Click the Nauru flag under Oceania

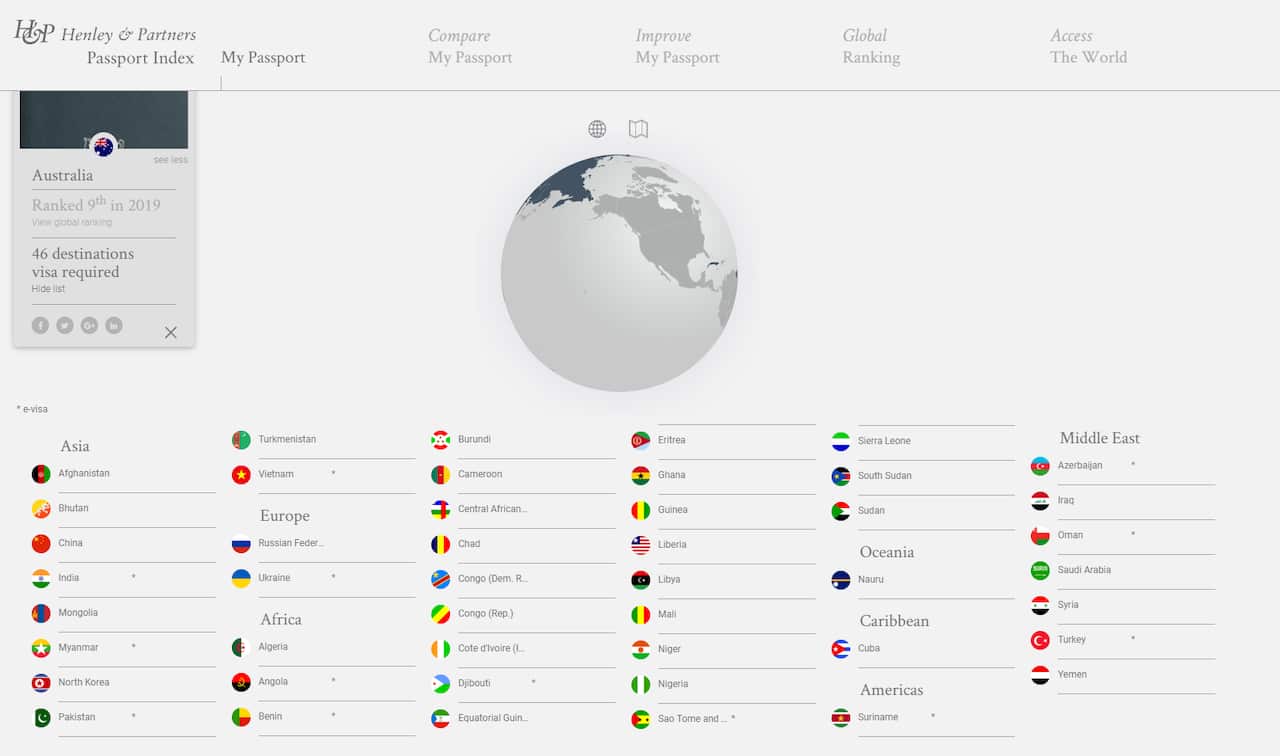[x=840, y=579]
